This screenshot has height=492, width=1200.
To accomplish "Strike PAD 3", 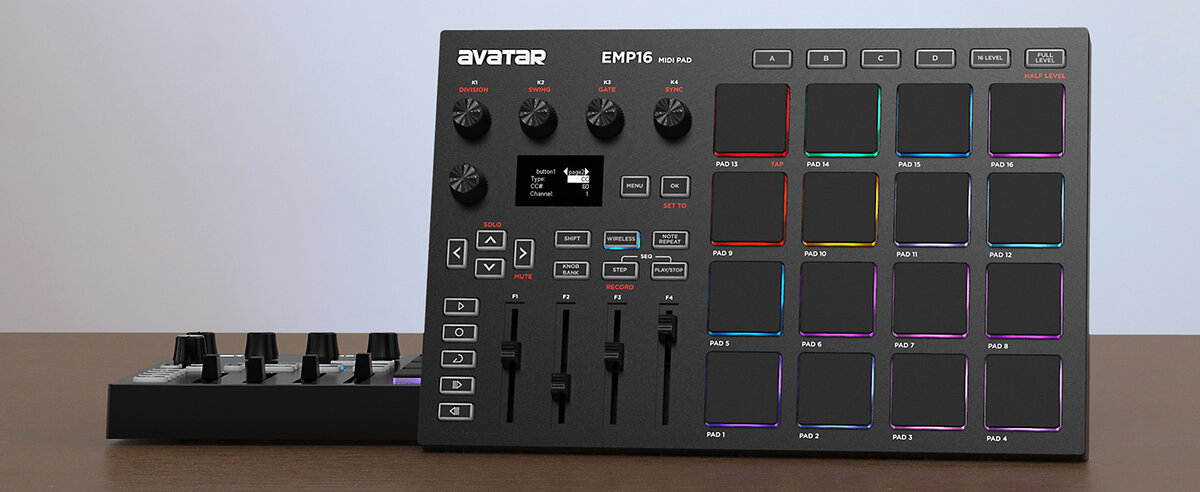I will coord(929,391).
